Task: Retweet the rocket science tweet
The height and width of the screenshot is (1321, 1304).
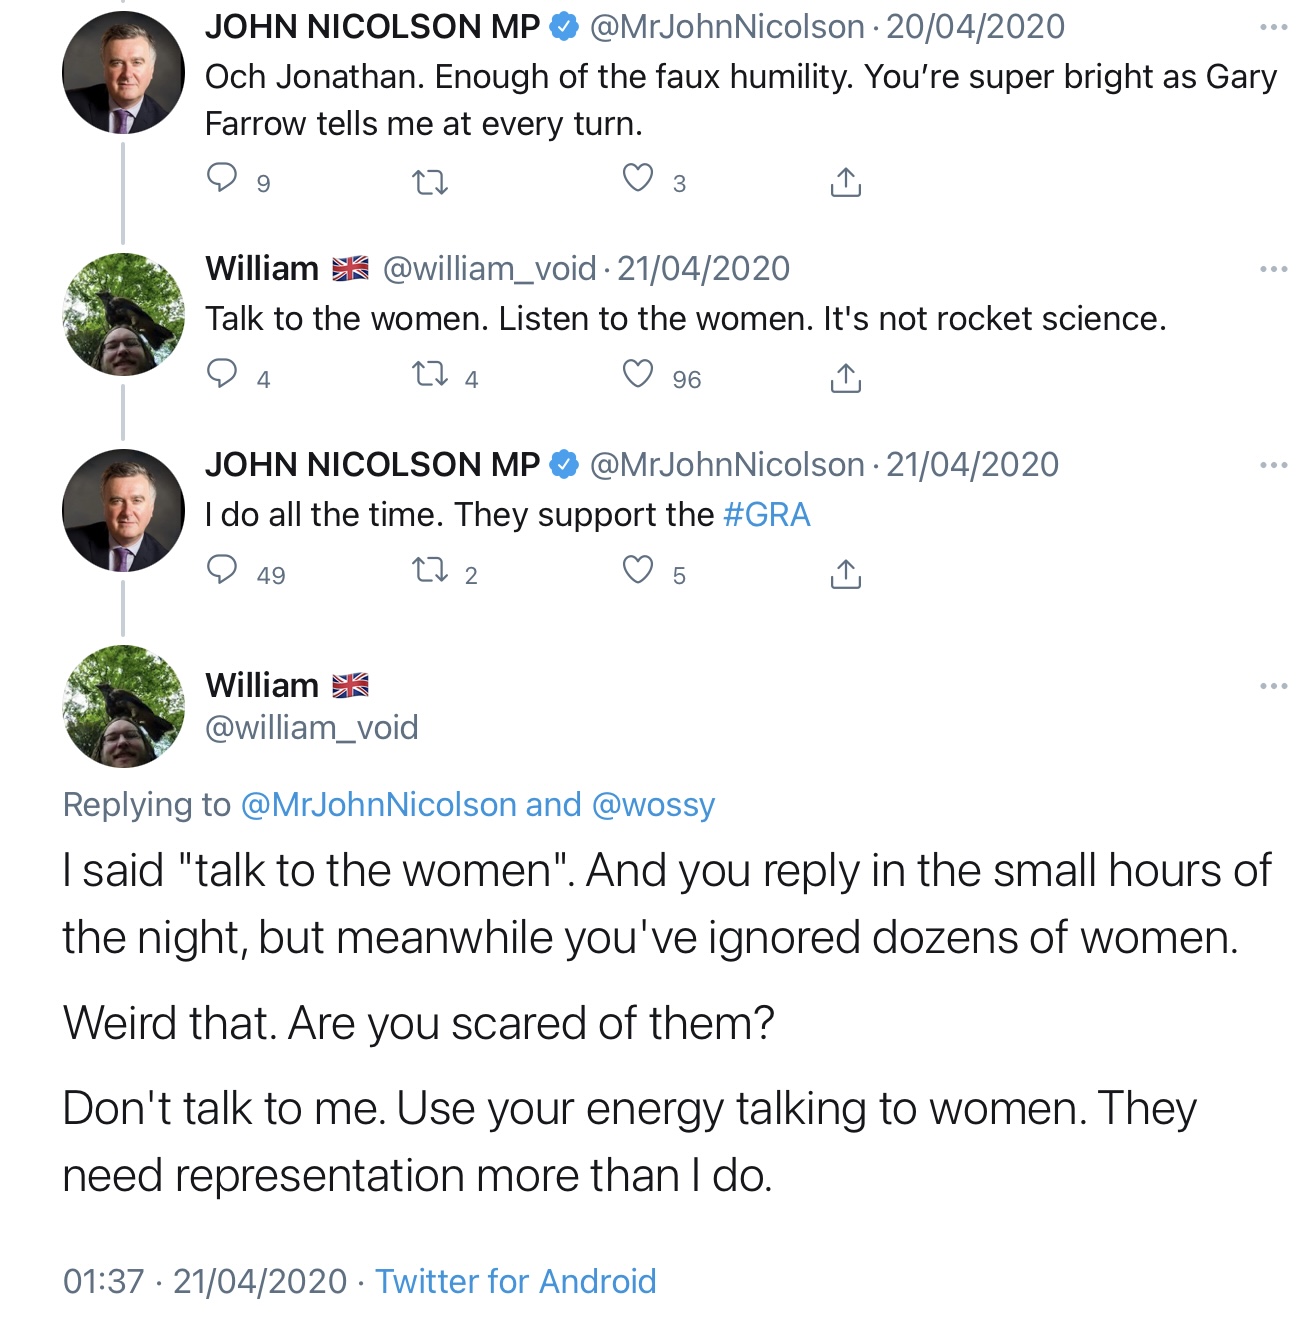Action: click(x=430, y=376)
